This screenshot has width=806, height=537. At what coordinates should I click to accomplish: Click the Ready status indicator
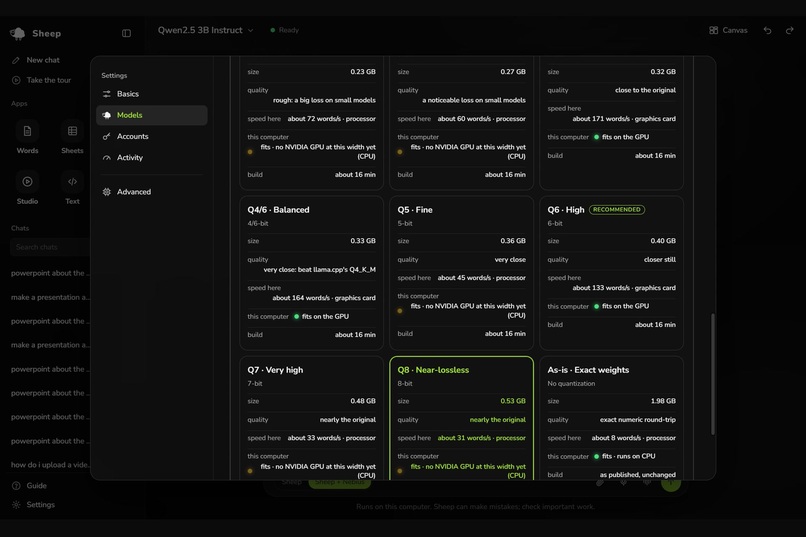(x=285, y=30)
